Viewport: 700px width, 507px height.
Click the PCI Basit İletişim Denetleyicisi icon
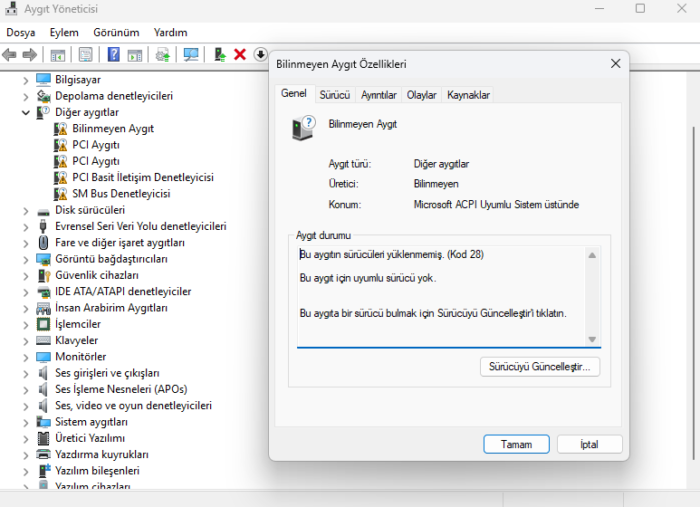coord(60,178)
